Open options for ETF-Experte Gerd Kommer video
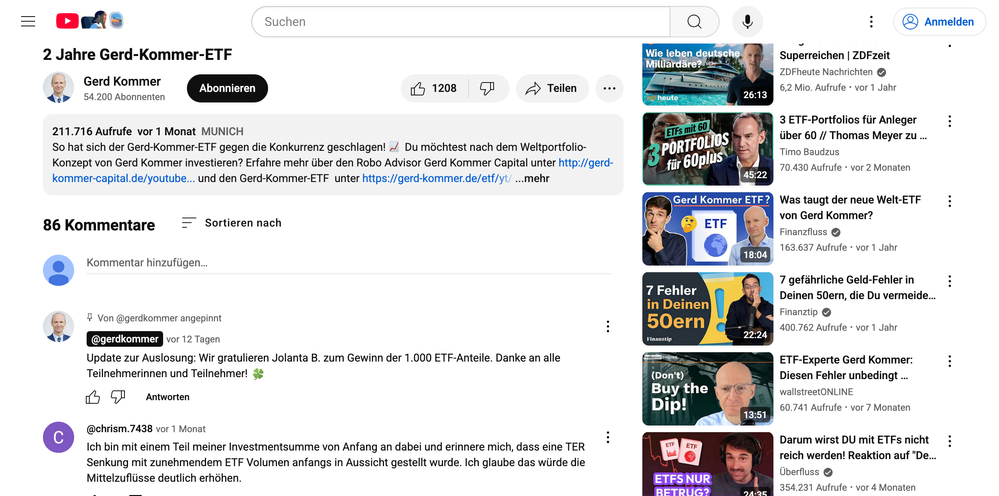Image resolution: width=999 pixels, height=496 pixels. (x=949, y=361)
